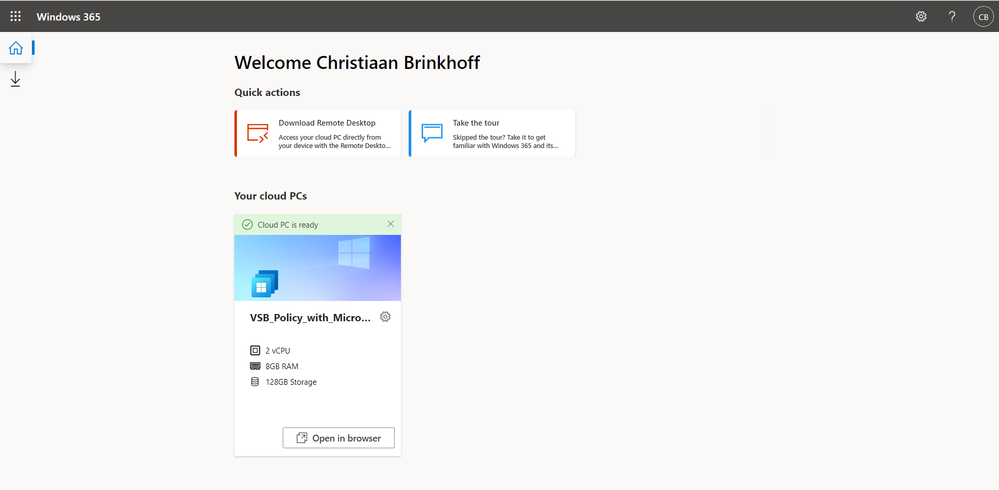Open the Downloads icon in the sidebar
Image resolution: width=999 pixels, height=490 pixels.
[16, 79]
